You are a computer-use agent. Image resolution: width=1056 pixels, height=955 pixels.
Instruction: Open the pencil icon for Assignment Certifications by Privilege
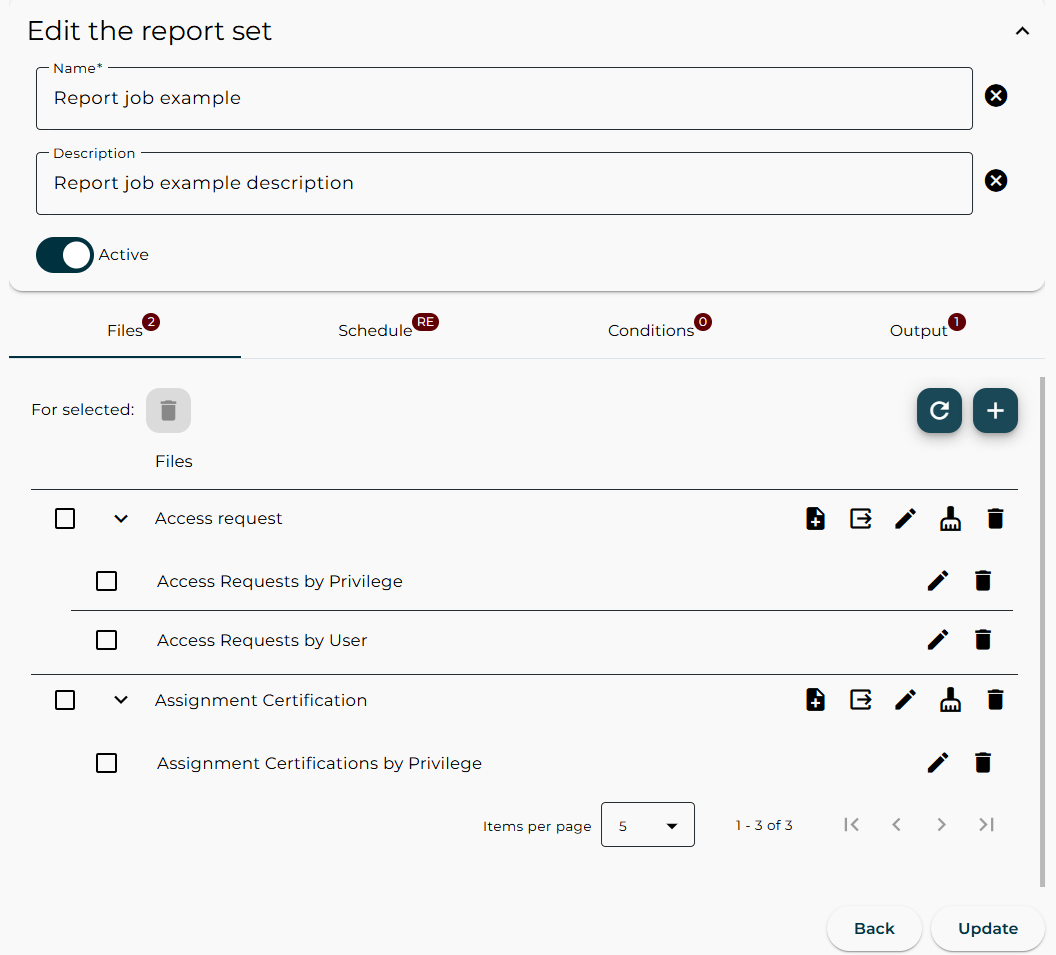coord(938,762)
